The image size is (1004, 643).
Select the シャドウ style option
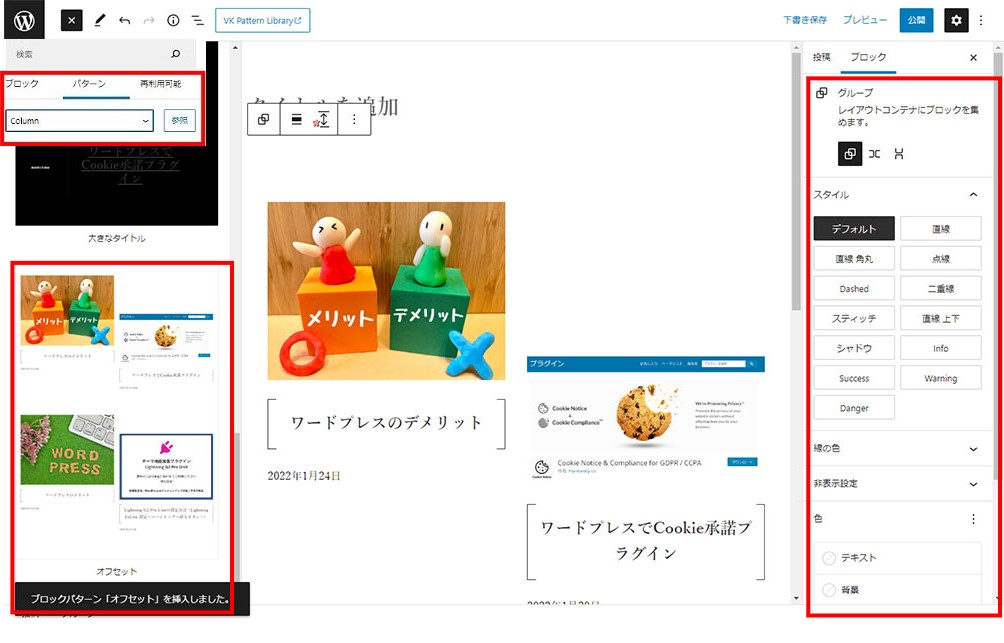(x=853, y=348)
